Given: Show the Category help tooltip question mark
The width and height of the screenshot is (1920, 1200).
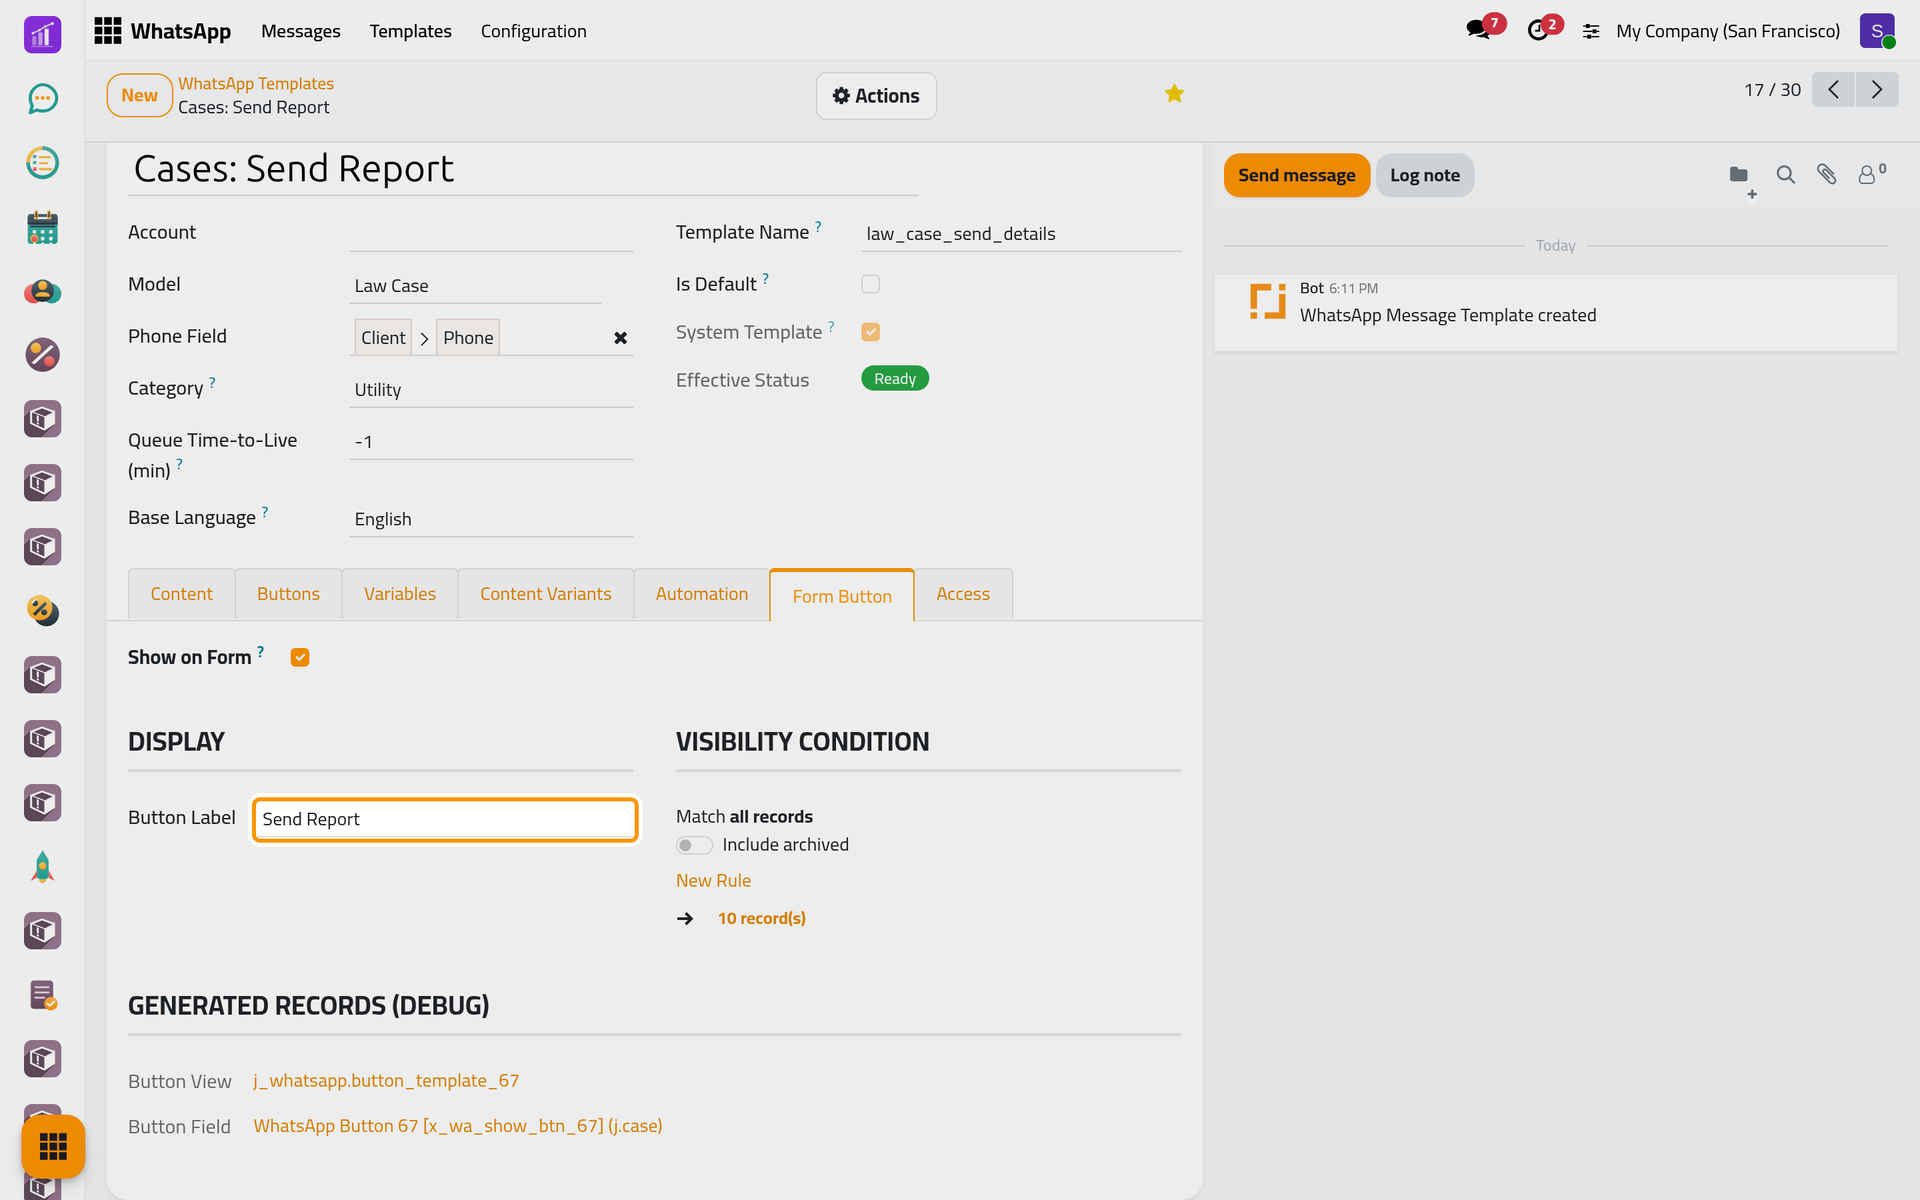Looking at the screenshot, I should (x=212, y=382).
